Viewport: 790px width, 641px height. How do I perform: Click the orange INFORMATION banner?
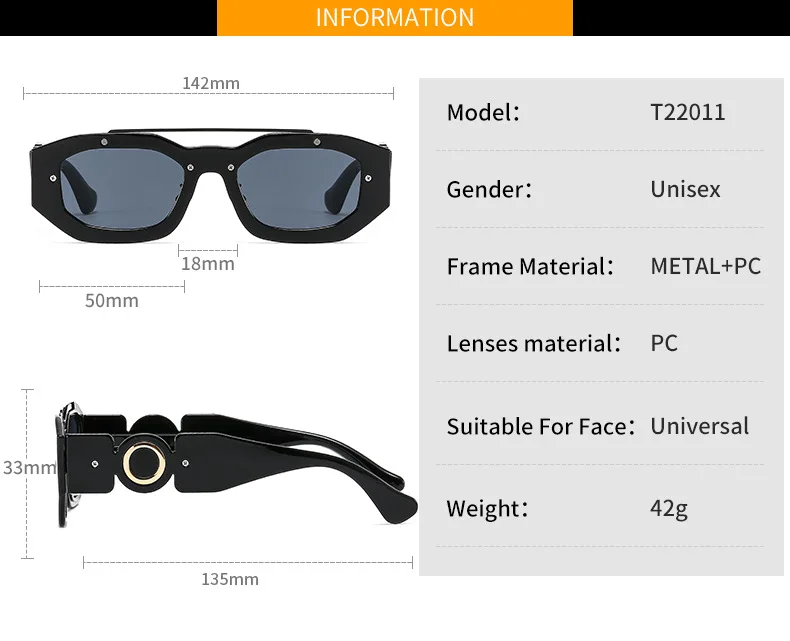click(394, 18)
